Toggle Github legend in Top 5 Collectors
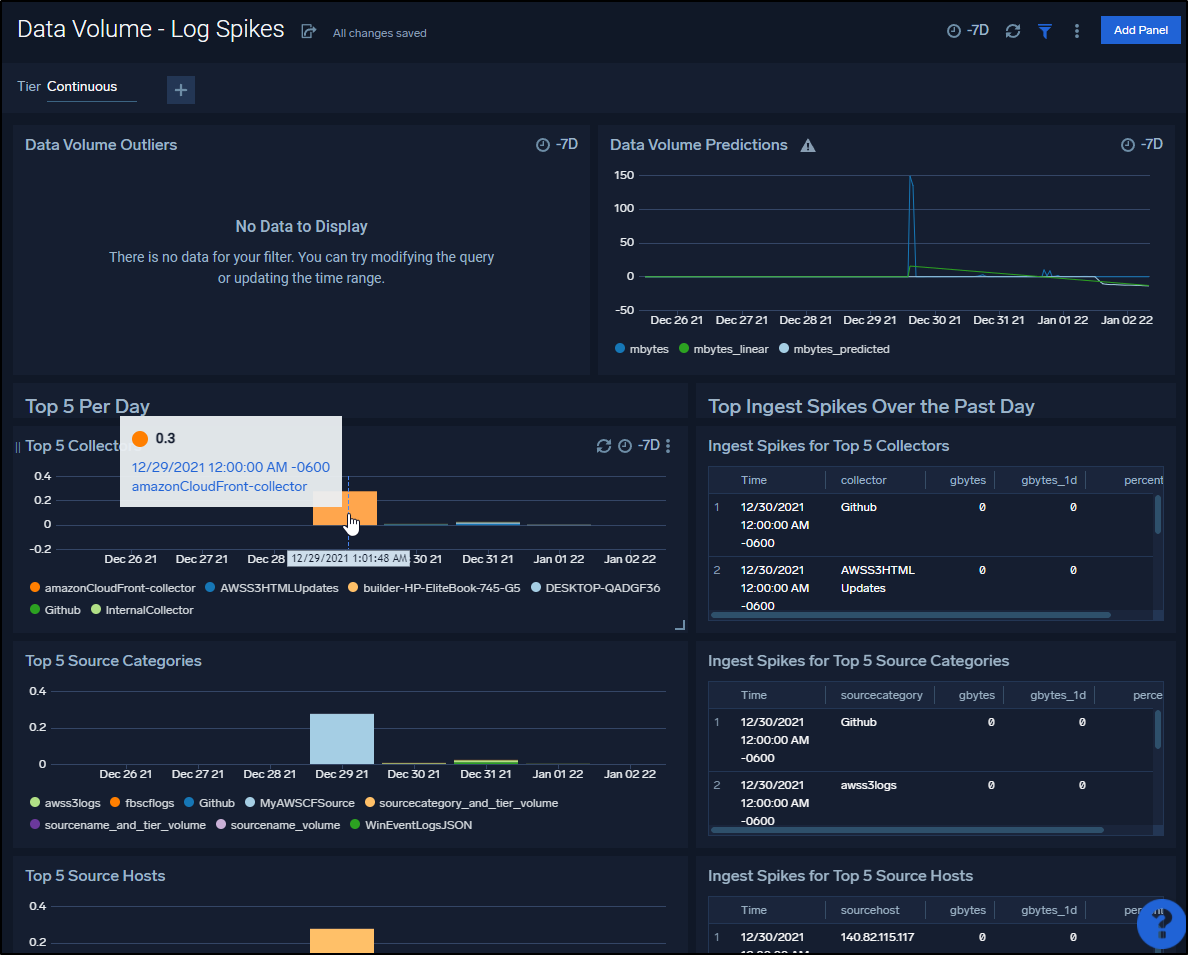Viewport: 1188px width, 955px height. 55,610
